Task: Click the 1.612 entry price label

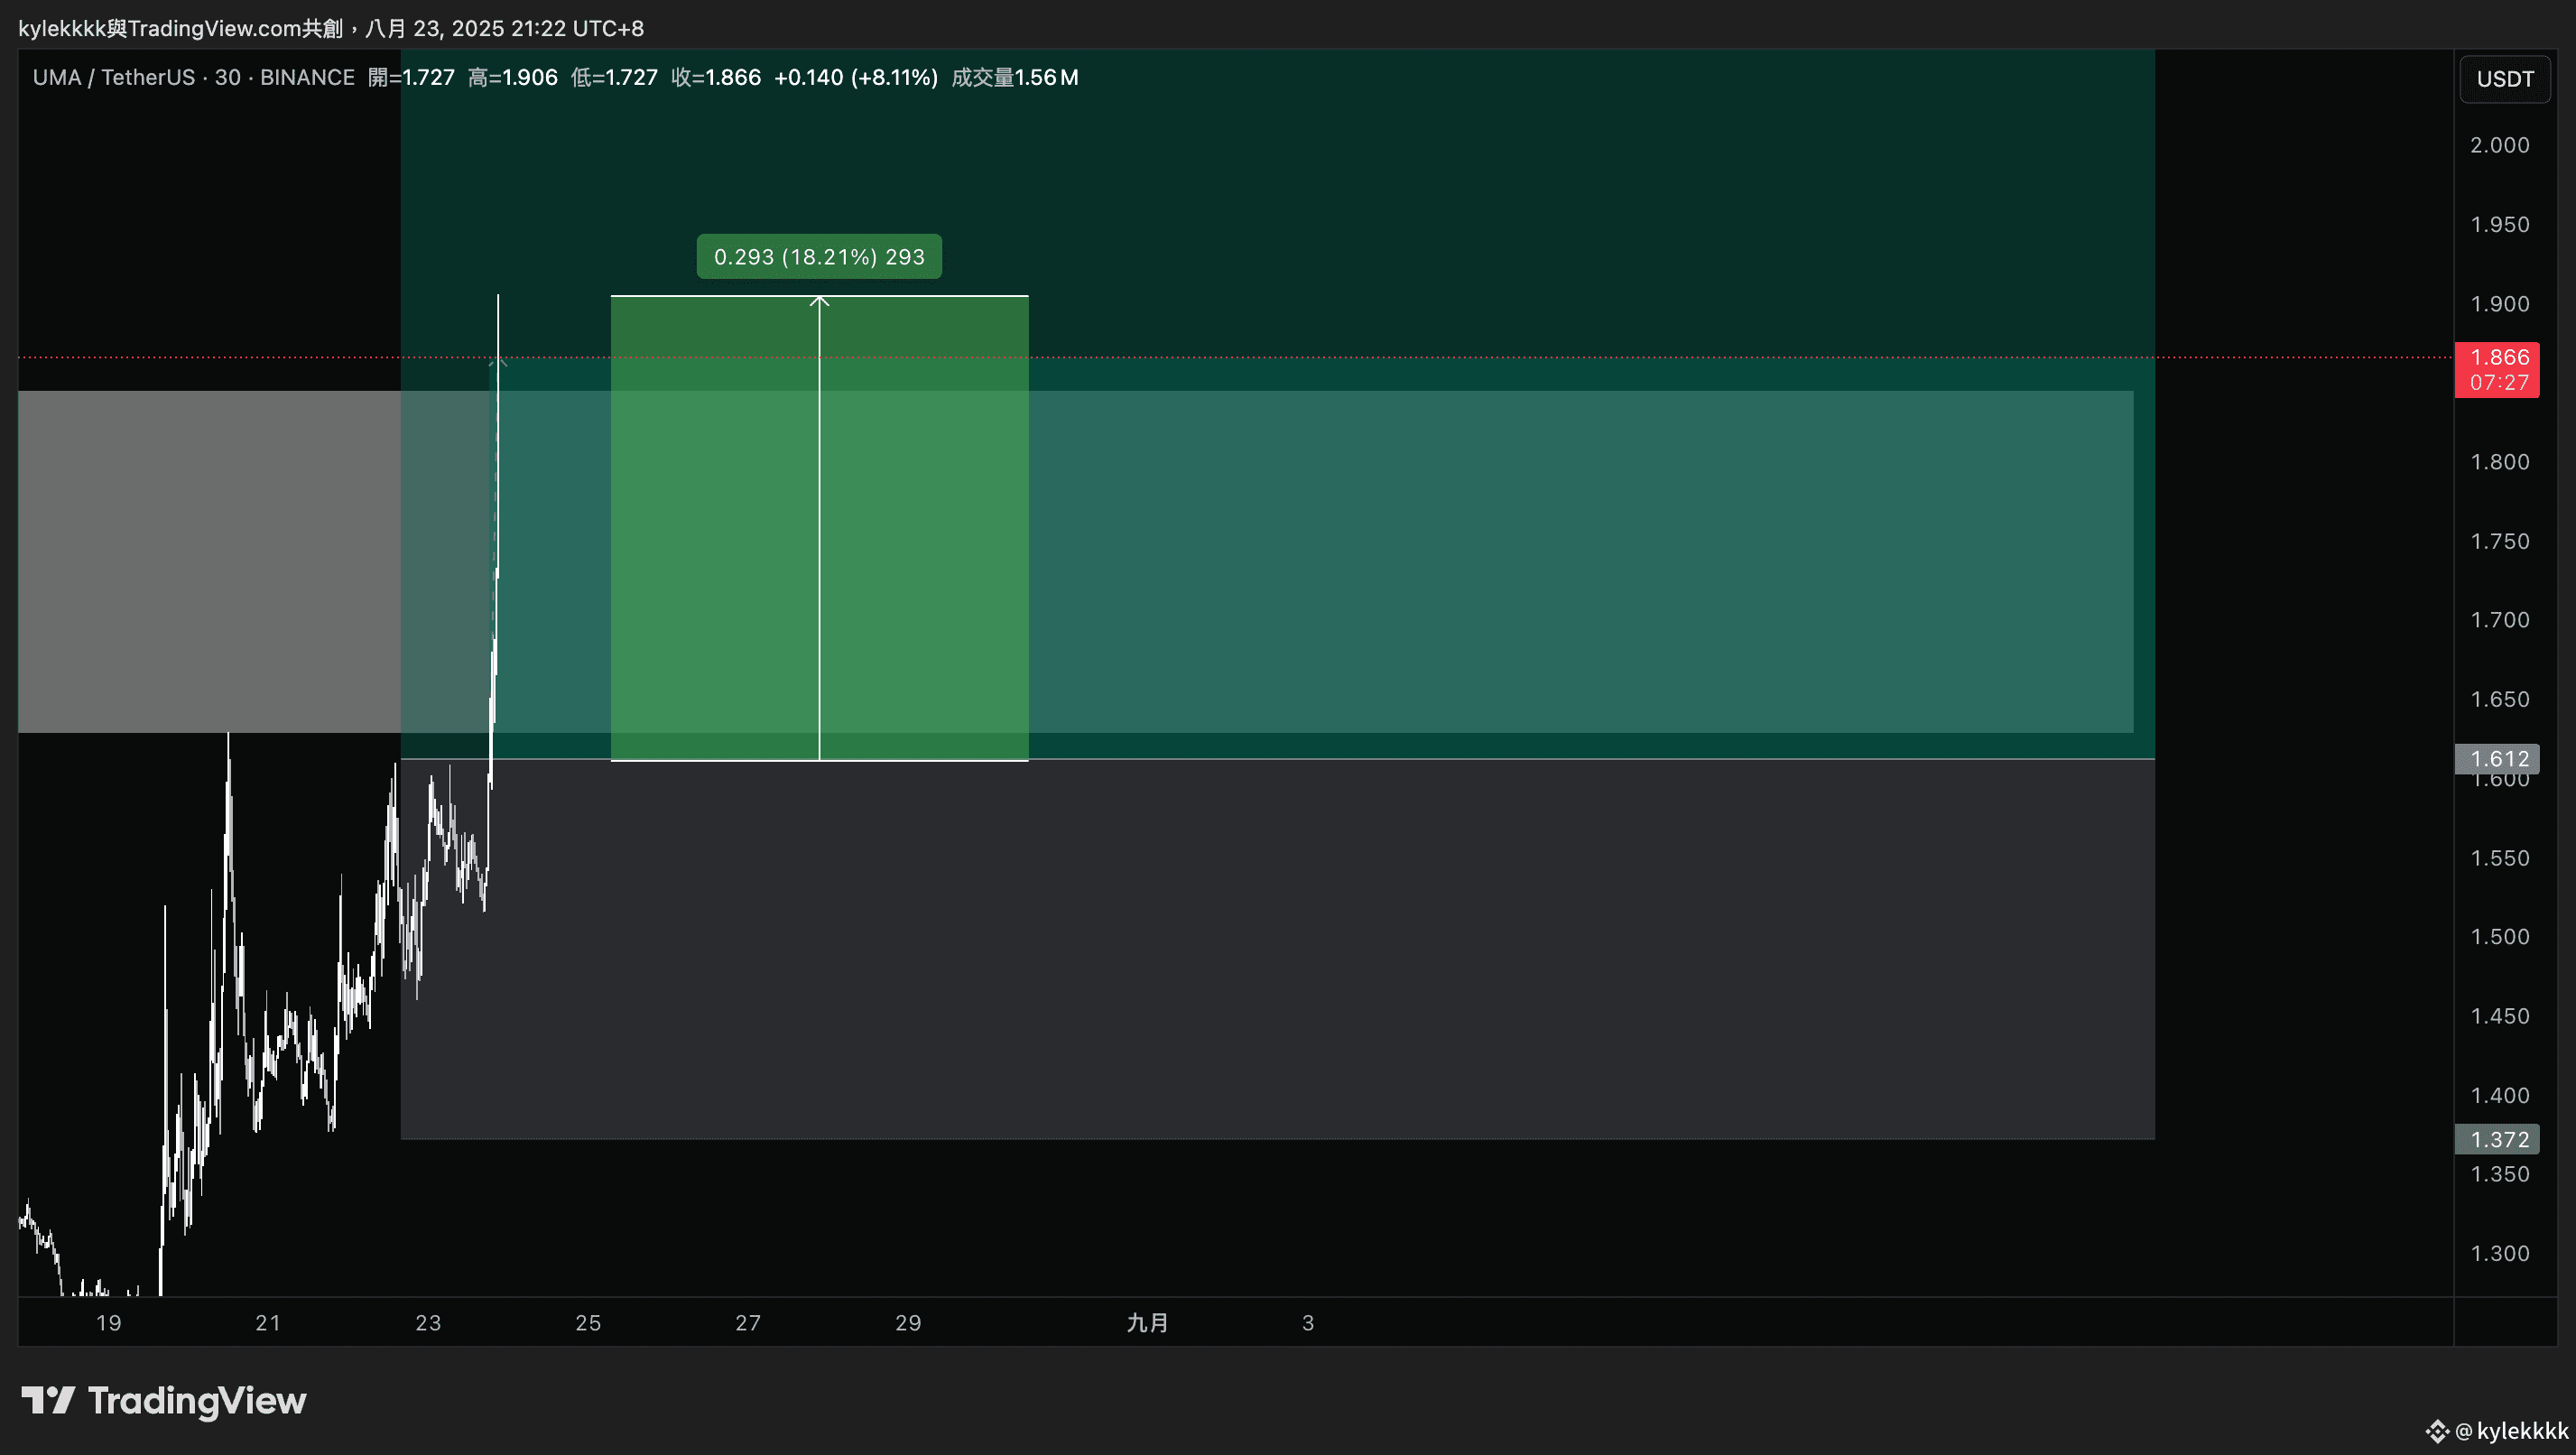Action: 2497,759
